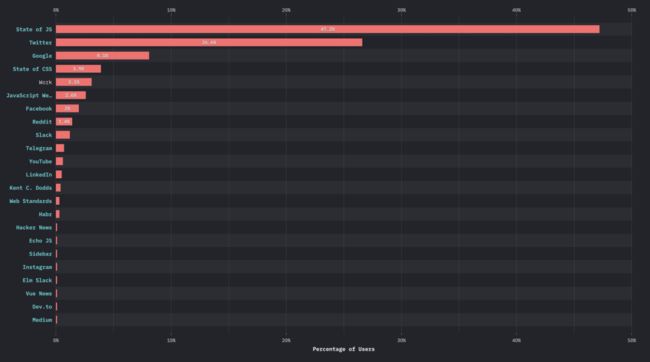Image resolution: width=650 pixels, height=362 pixels.
Task: Click the "Medium" row label
Action: [x=42, y=320]
